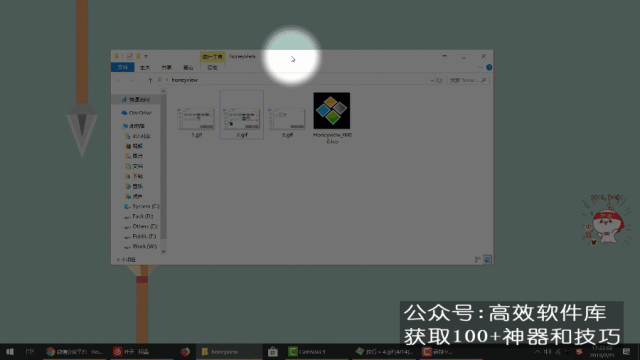Viewport: 640px width, 360px height.
Task: Open the Camtasia 9 taskbar button
Action: click(x=317, y=351)
